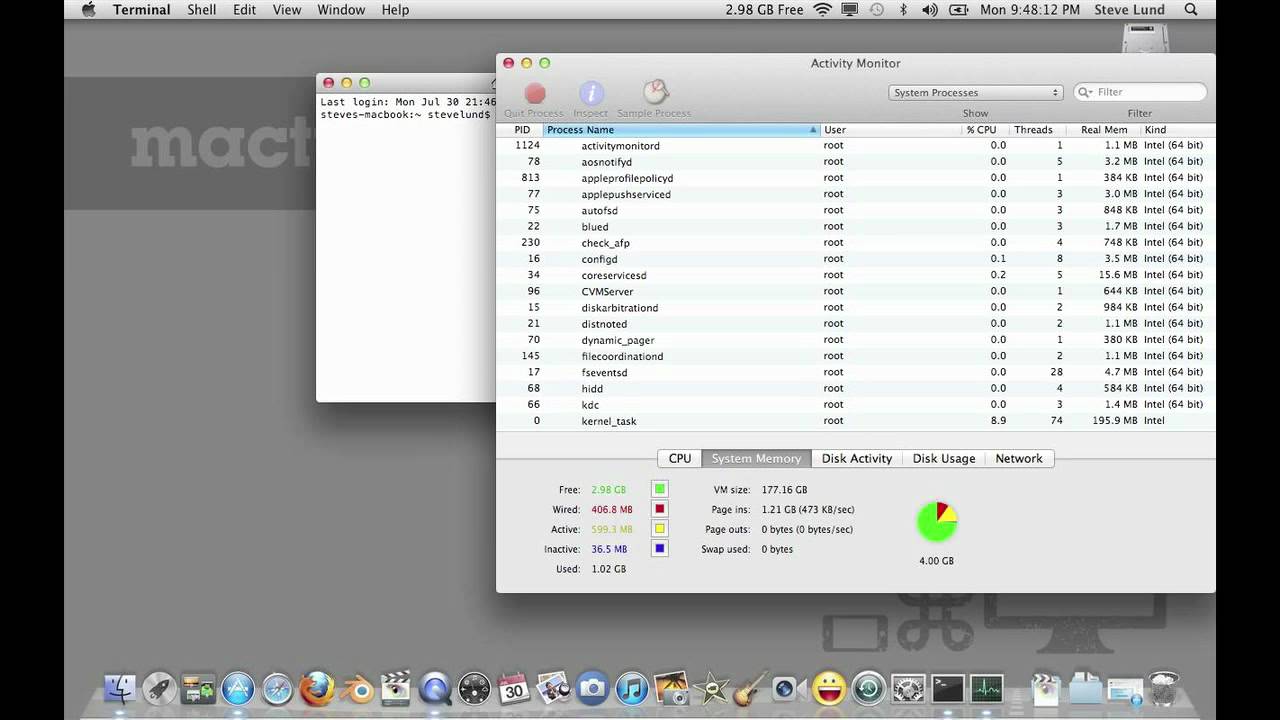This screenshot has width=1280, height=720.
Task: Open the App Store Dock icon
Action: coord(238,688)
